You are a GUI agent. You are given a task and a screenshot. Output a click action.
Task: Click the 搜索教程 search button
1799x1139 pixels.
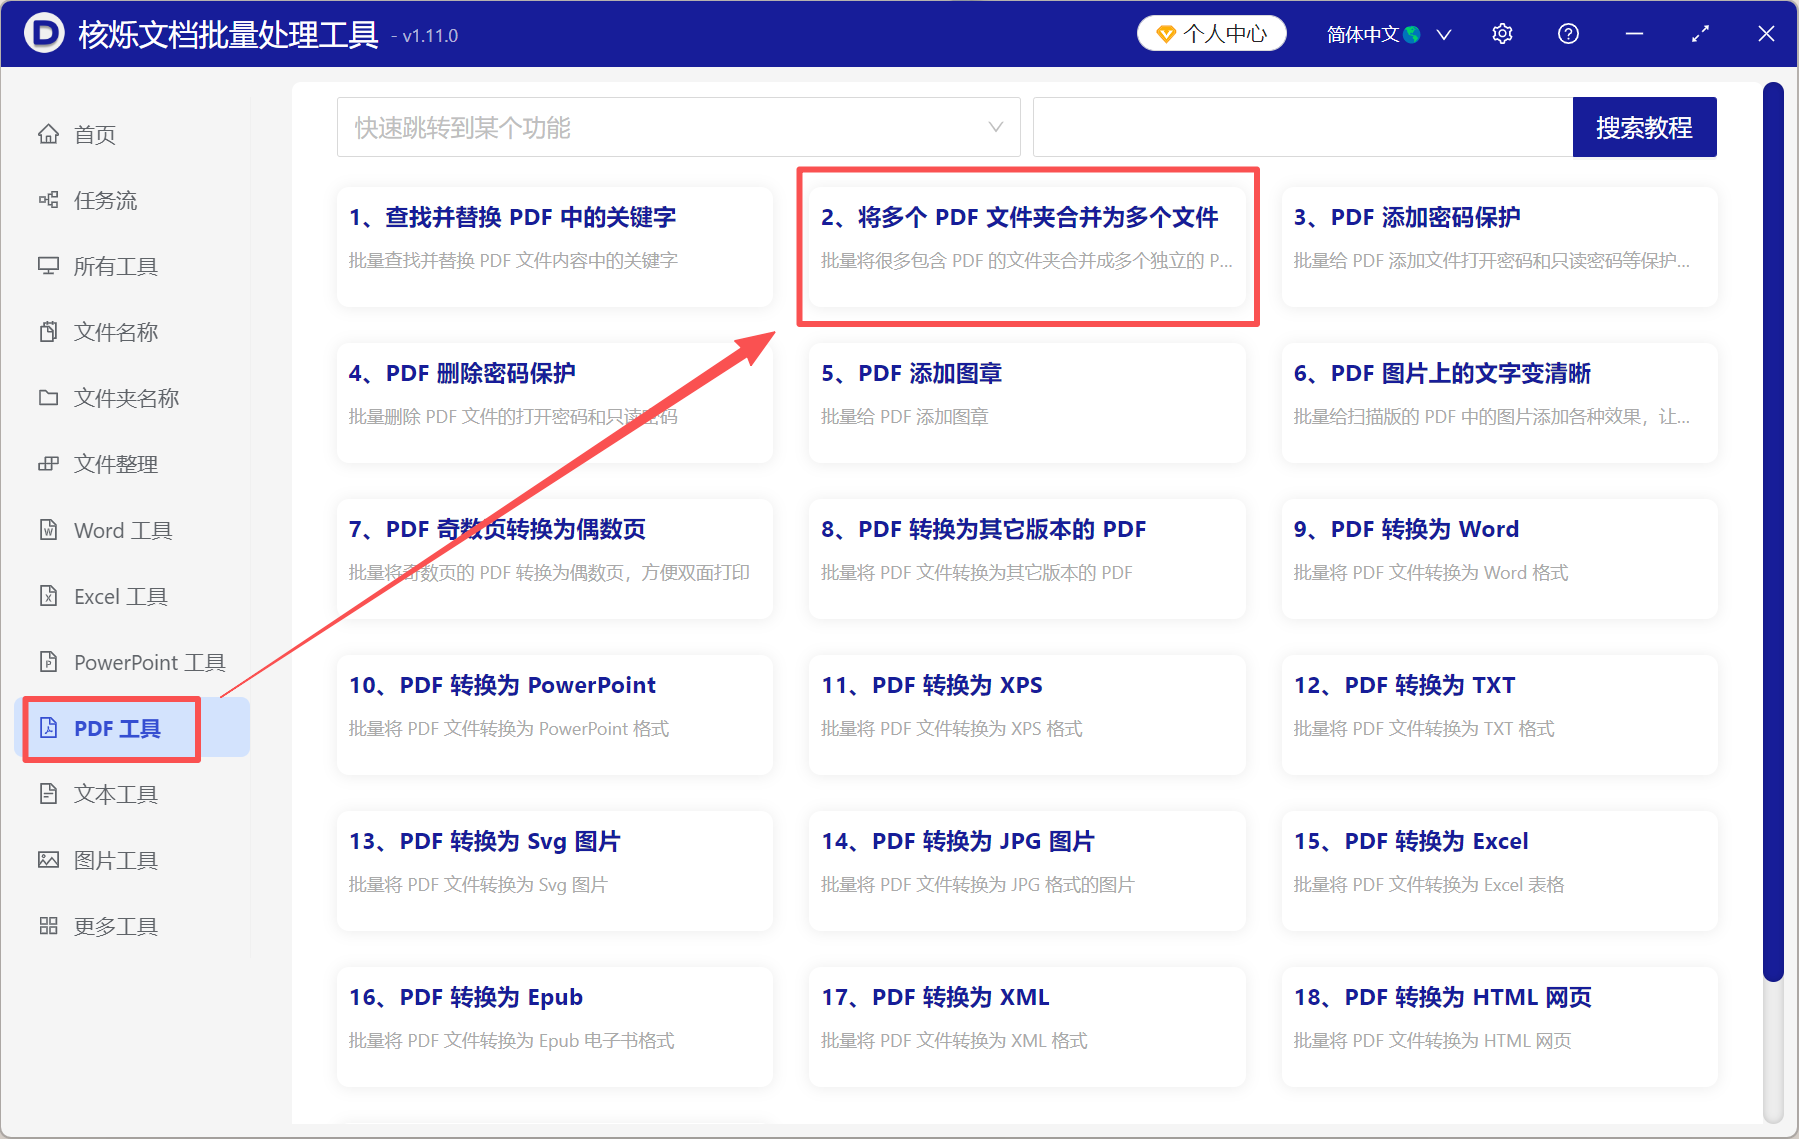point(1644,127)
